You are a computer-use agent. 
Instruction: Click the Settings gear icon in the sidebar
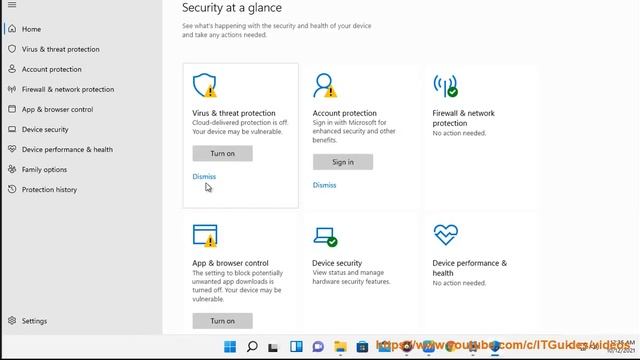(12, 320)
